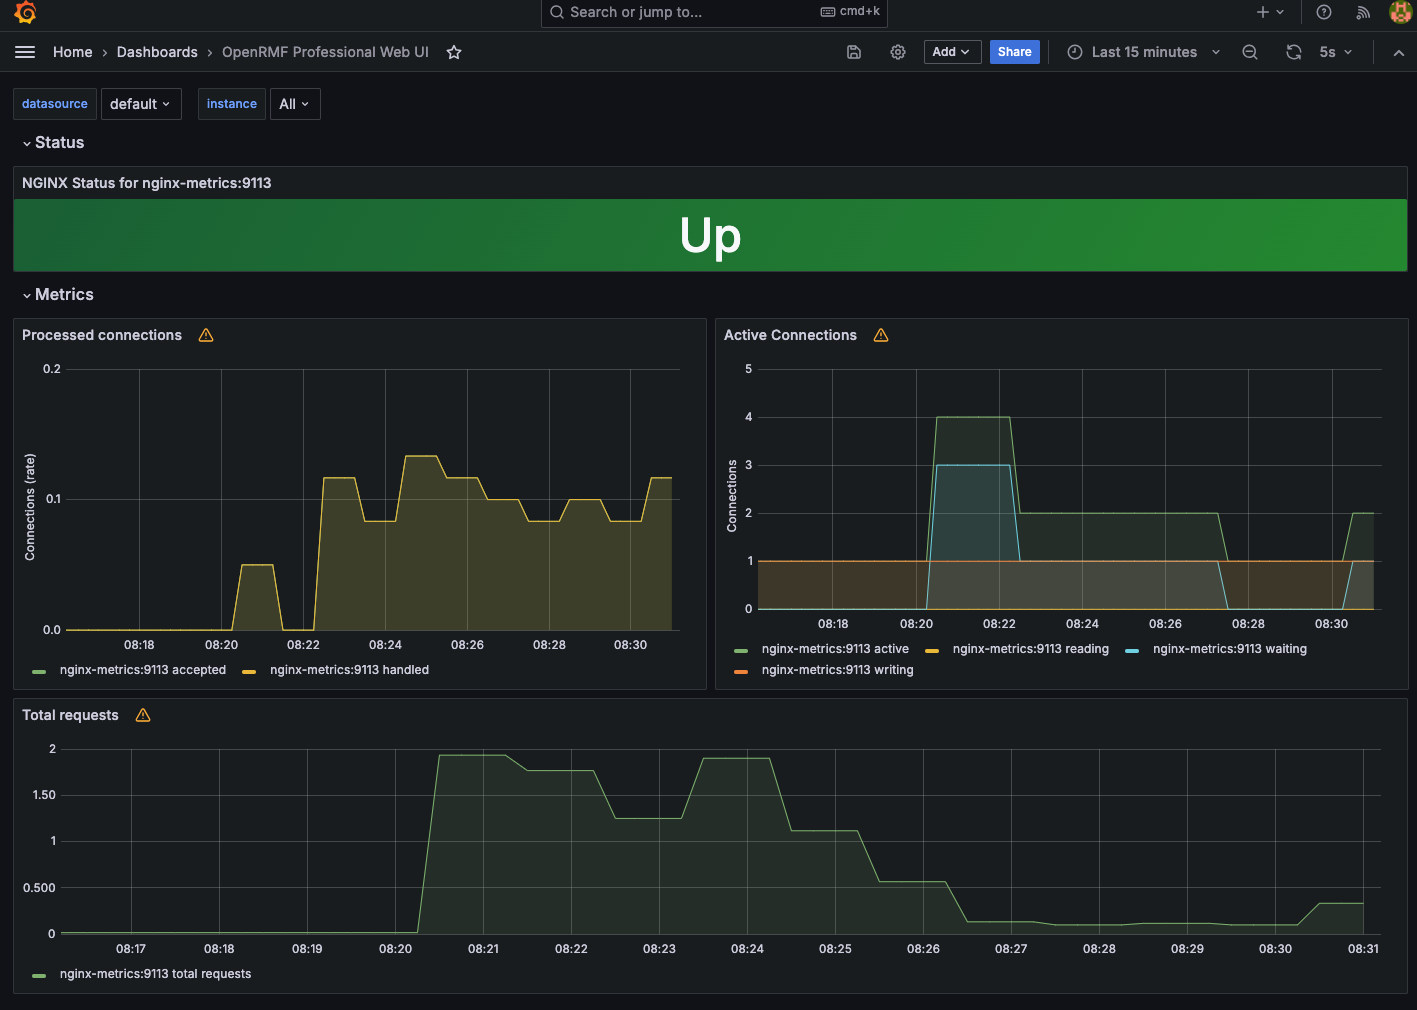
Task: Click the dropdown arrow beside the plus icon
Action: [x=1280, y=12]
